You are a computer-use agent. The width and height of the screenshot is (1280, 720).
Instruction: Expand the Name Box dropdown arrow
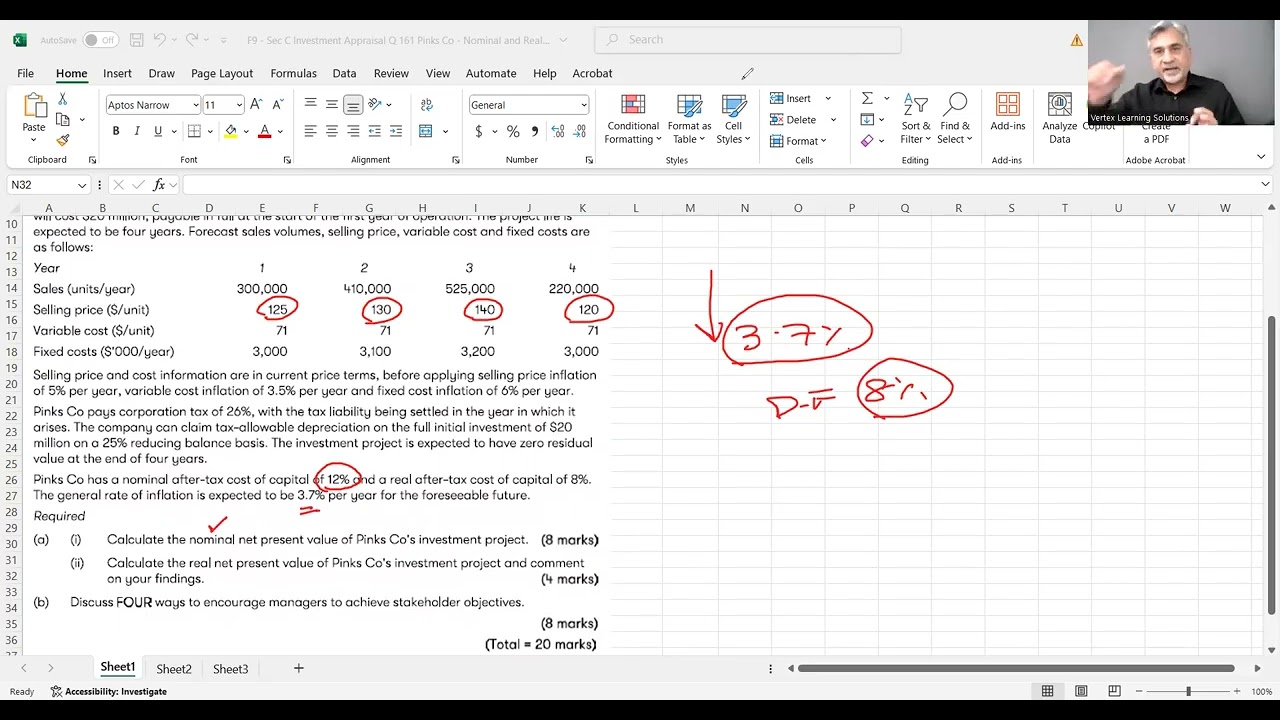pyautogui.click(x=81, y=185)
